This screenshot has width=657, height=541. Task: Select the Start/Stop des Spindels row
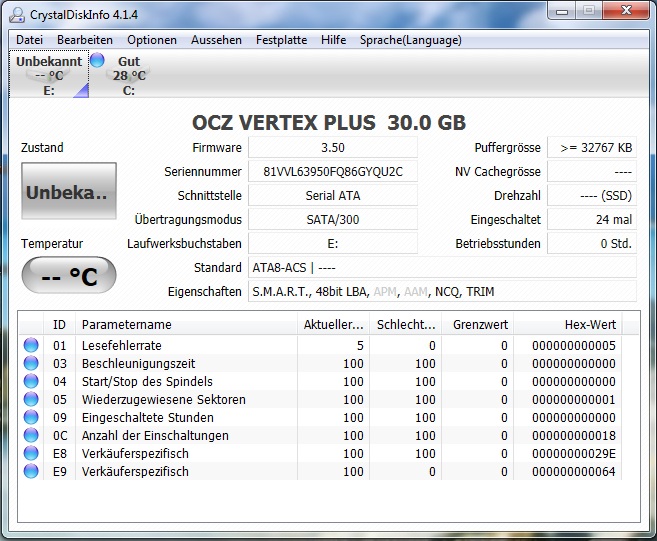(x=320, y=381)
